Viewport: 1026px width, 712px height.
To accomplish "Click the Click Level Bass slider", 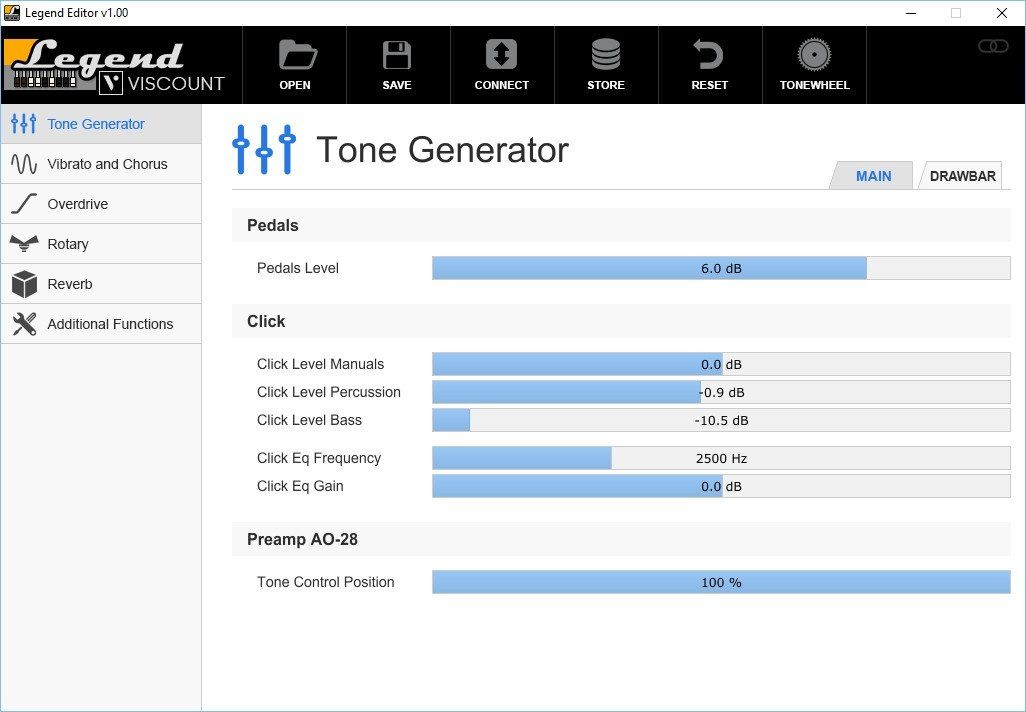I will [x=721, y=420].
